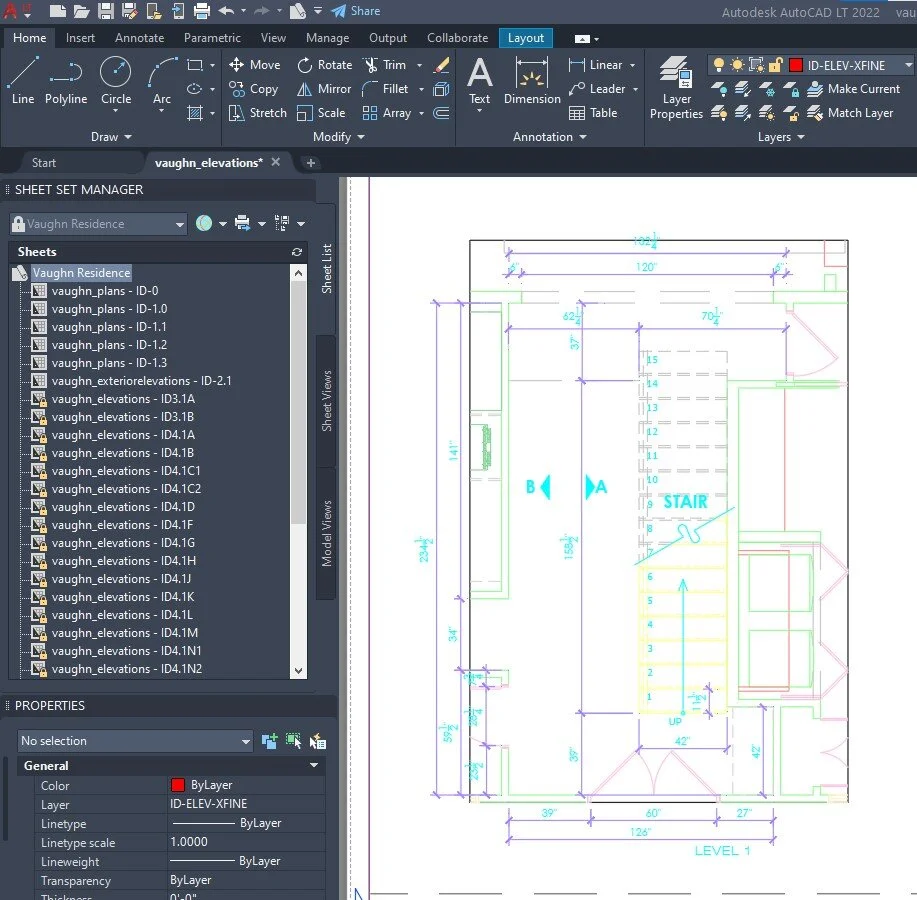
Task: Refresh the Sheets list
Action: 296,252
